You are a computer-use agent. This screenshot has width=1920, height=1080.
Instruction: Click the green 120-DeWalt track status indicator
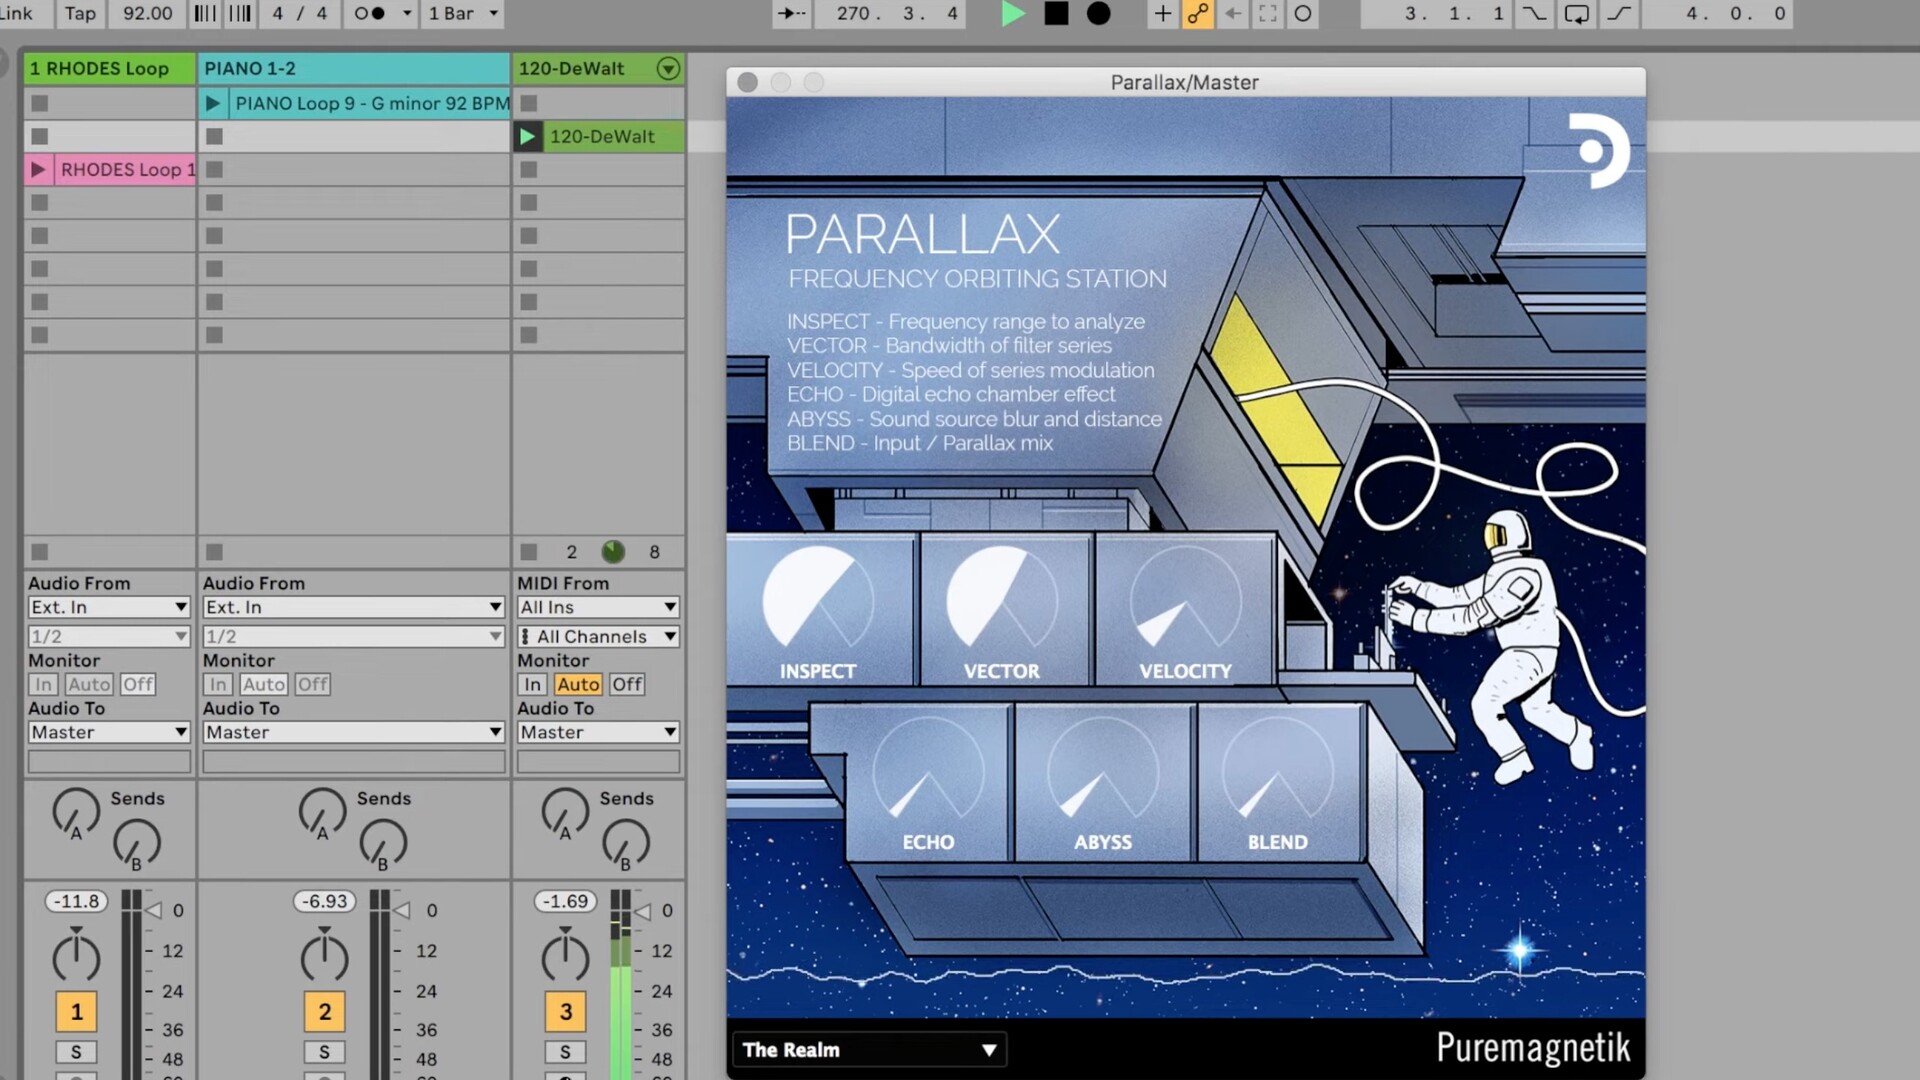[613, 551]
